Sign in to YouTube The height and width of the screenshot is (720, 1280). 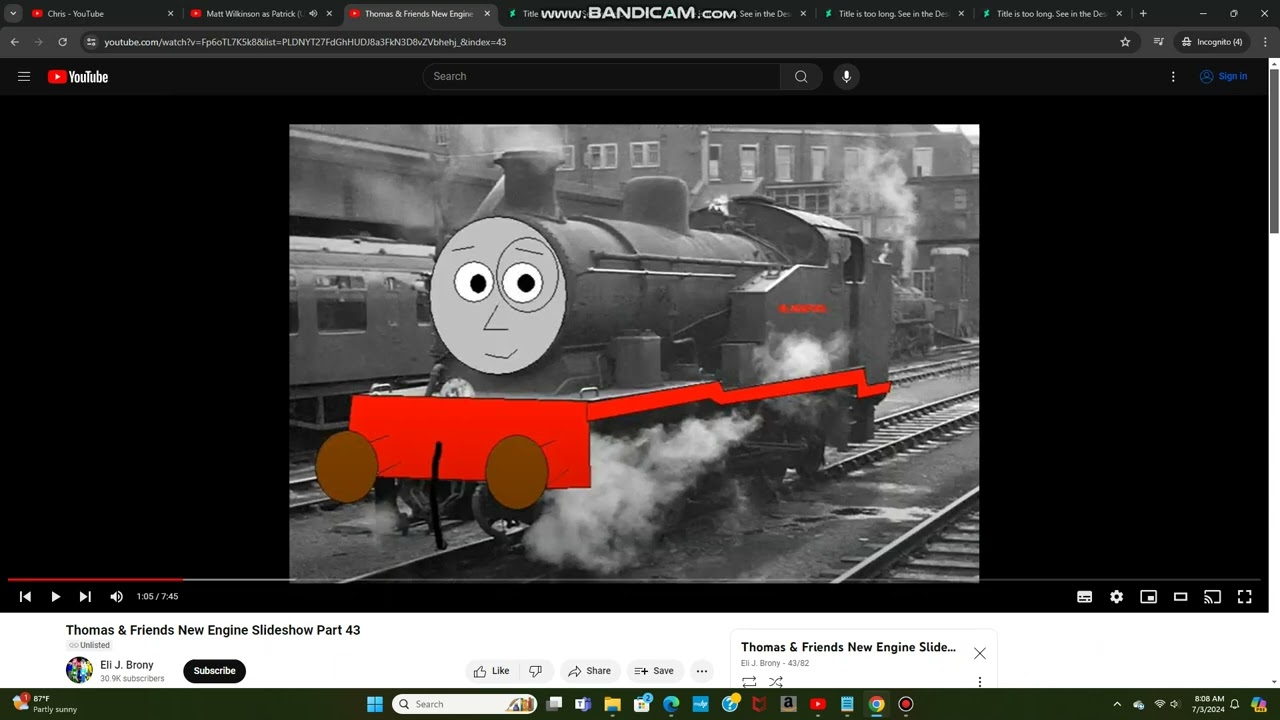[x=1223, y=76]
